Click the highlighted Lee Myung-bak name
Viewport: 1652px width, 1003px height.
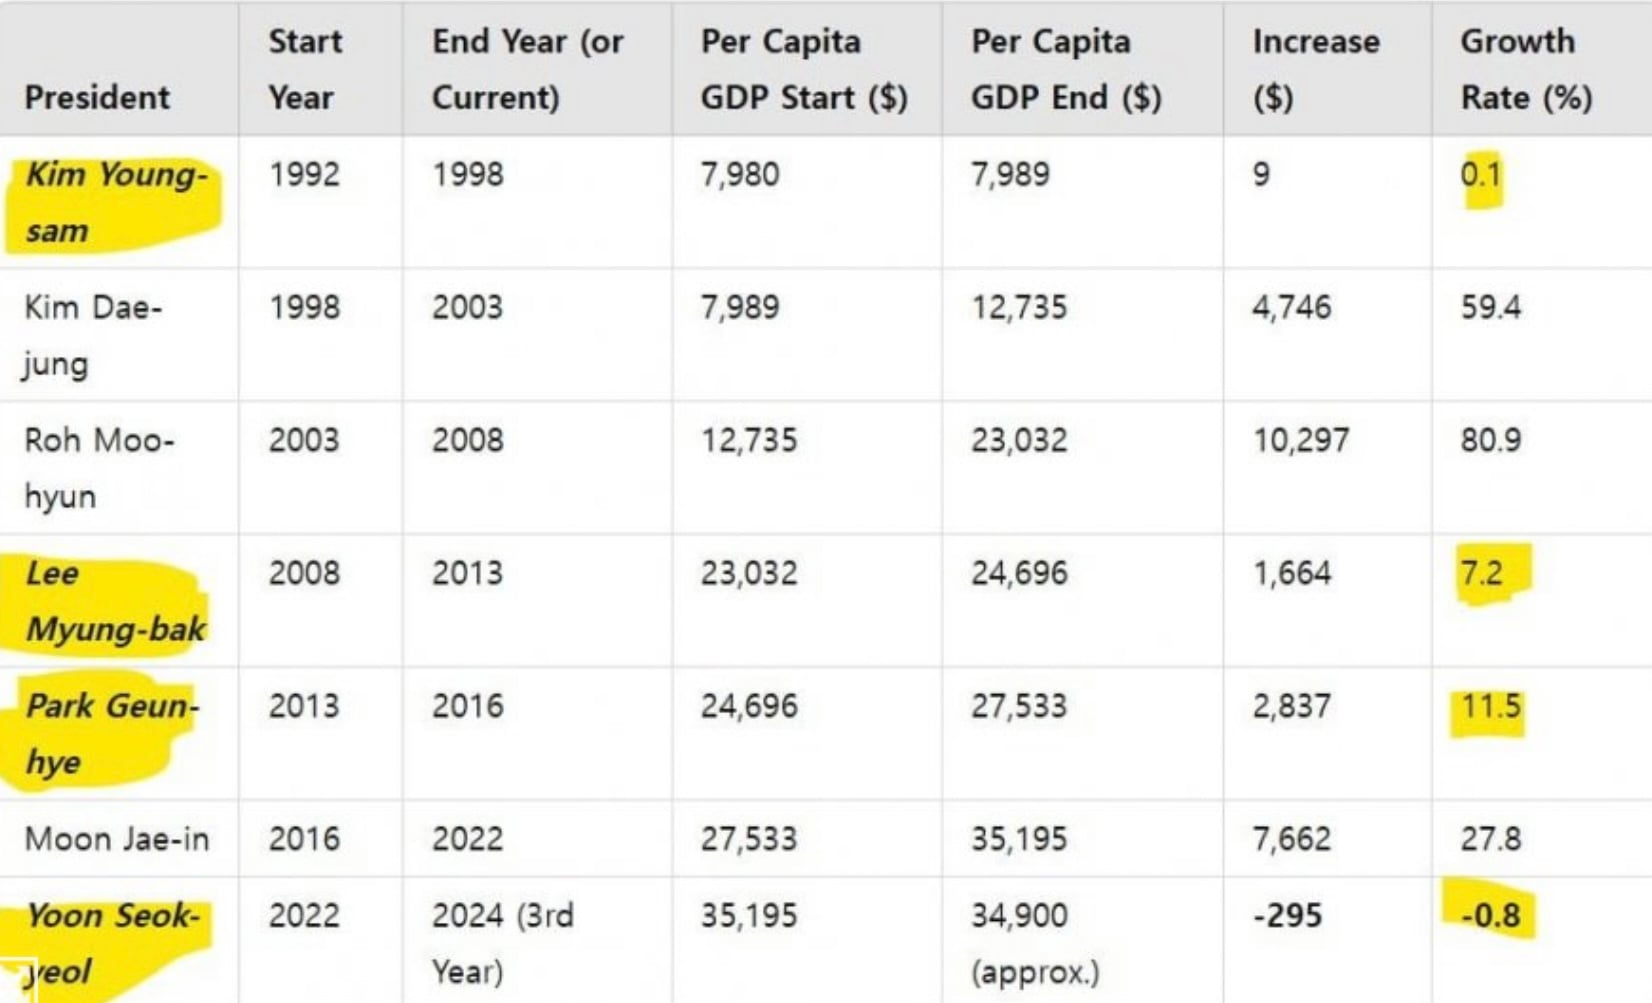pos(115,601)
